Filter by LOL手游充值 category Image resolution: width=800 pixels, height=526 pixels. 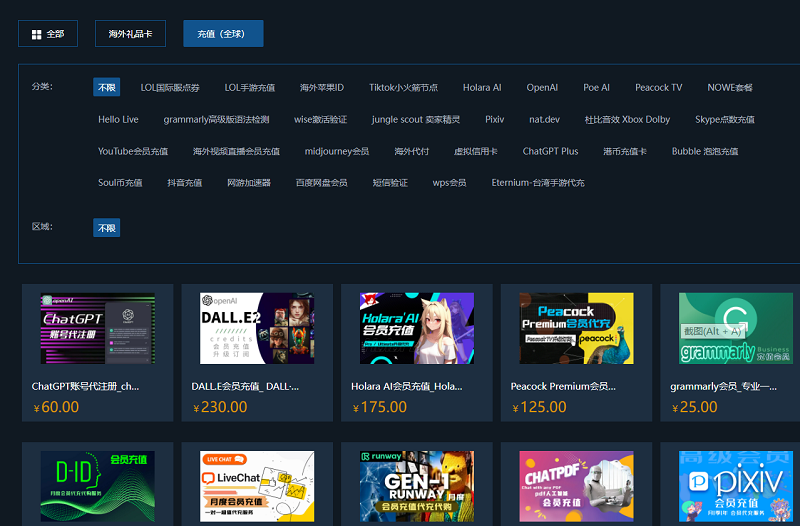click(249, 87)
